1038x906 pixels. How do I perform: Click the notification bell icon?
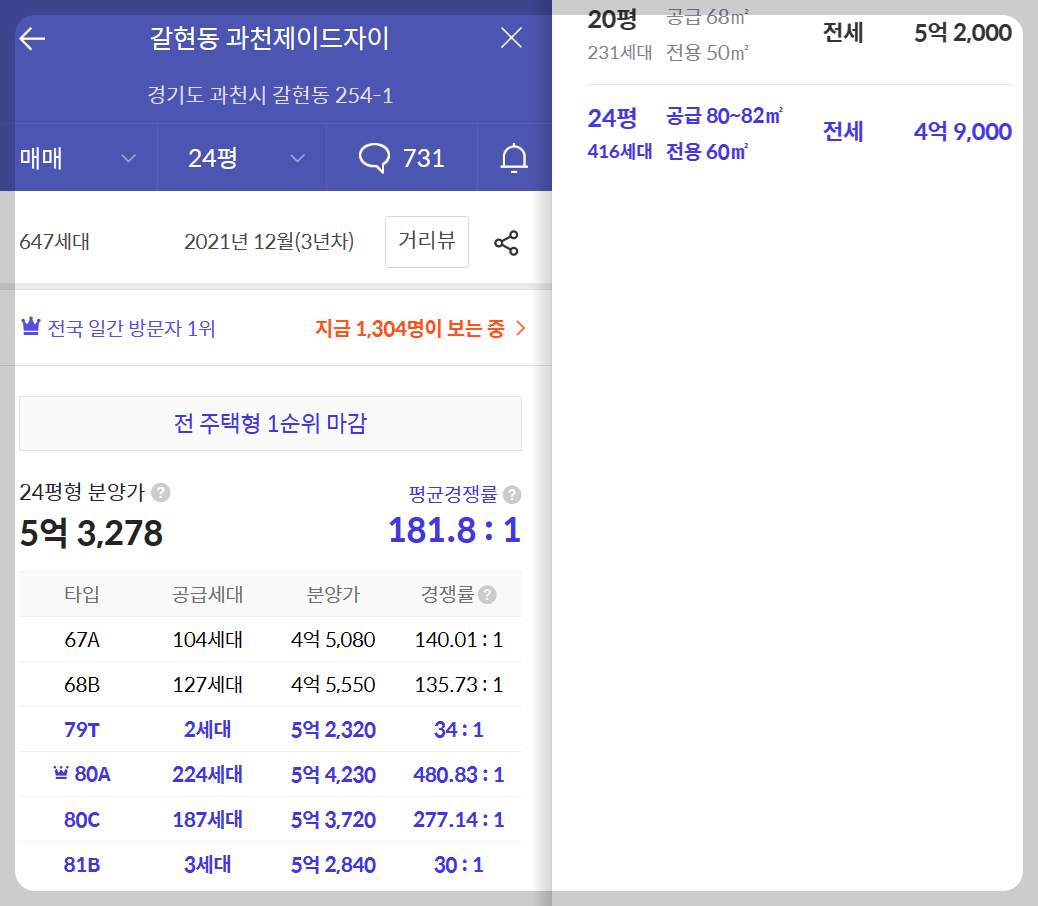click(x=513, y=158)
